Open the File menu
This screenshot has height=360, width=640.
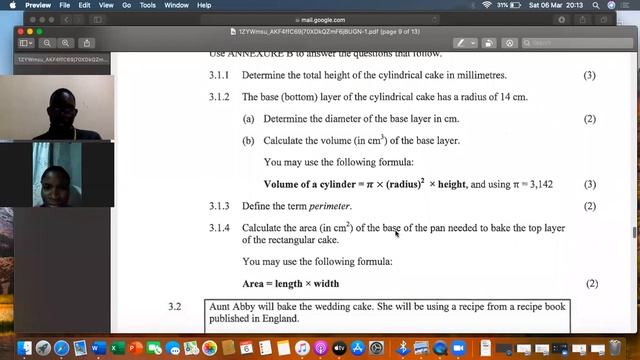coord(64,5)
